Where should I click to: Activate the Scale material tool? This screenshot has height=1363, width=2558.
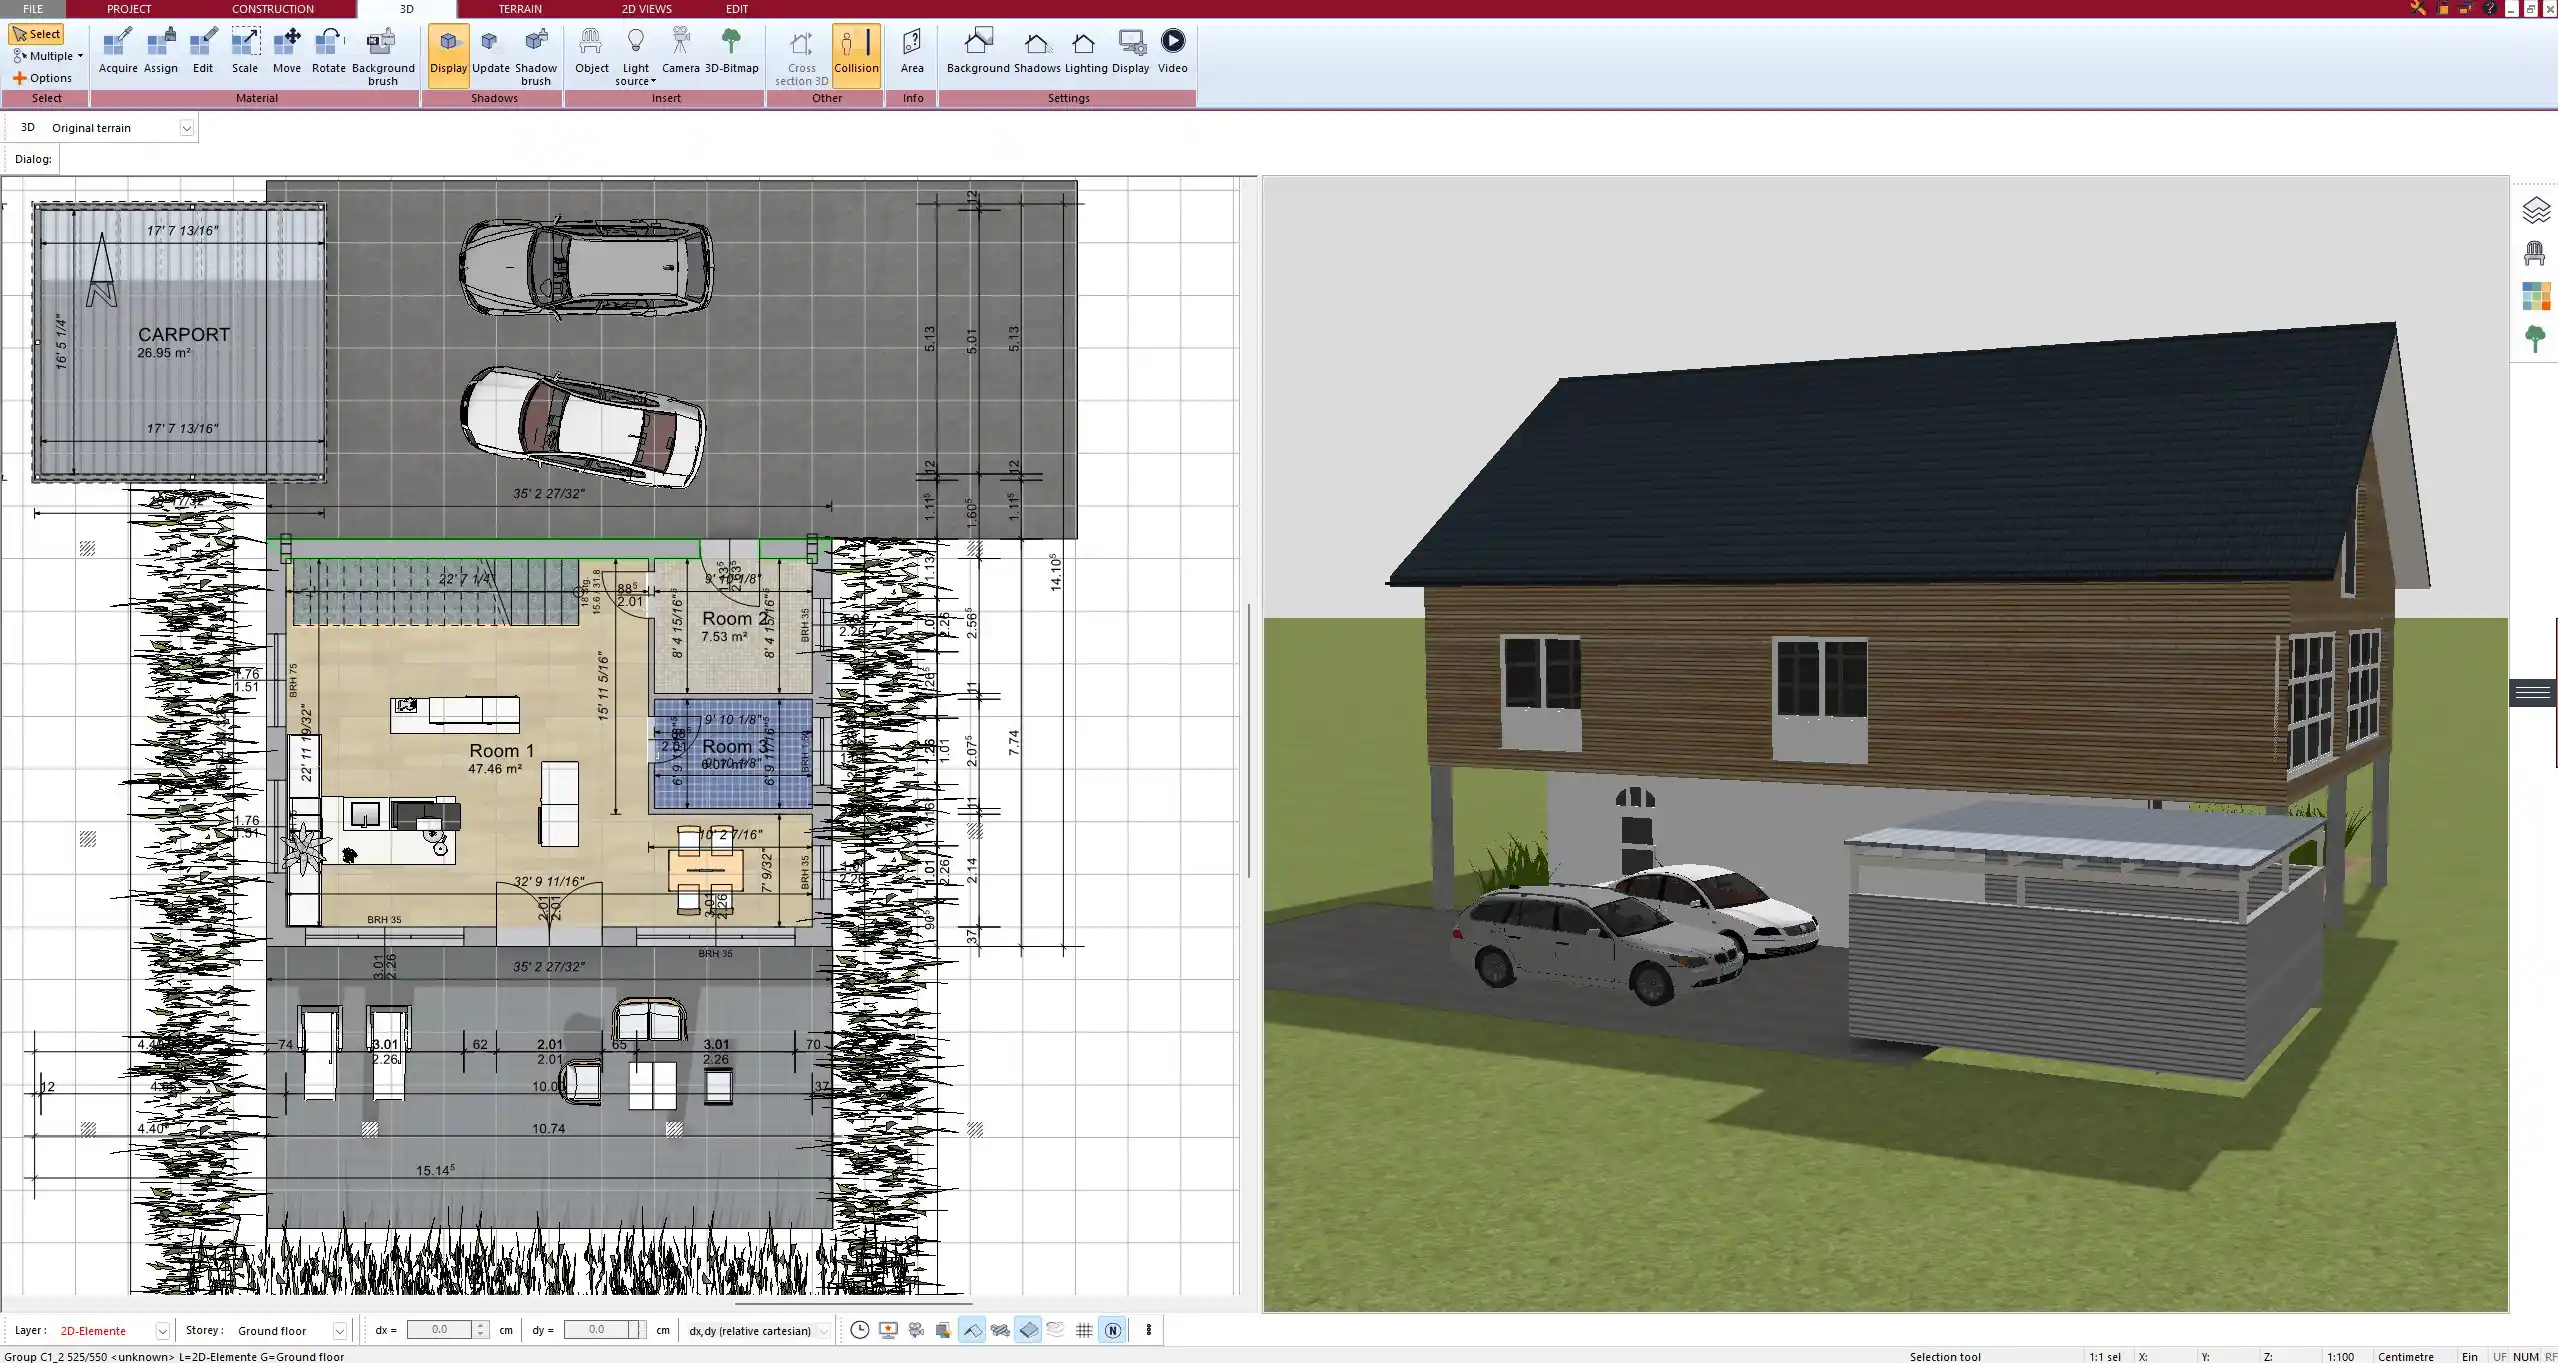click(x=245, y=52)
